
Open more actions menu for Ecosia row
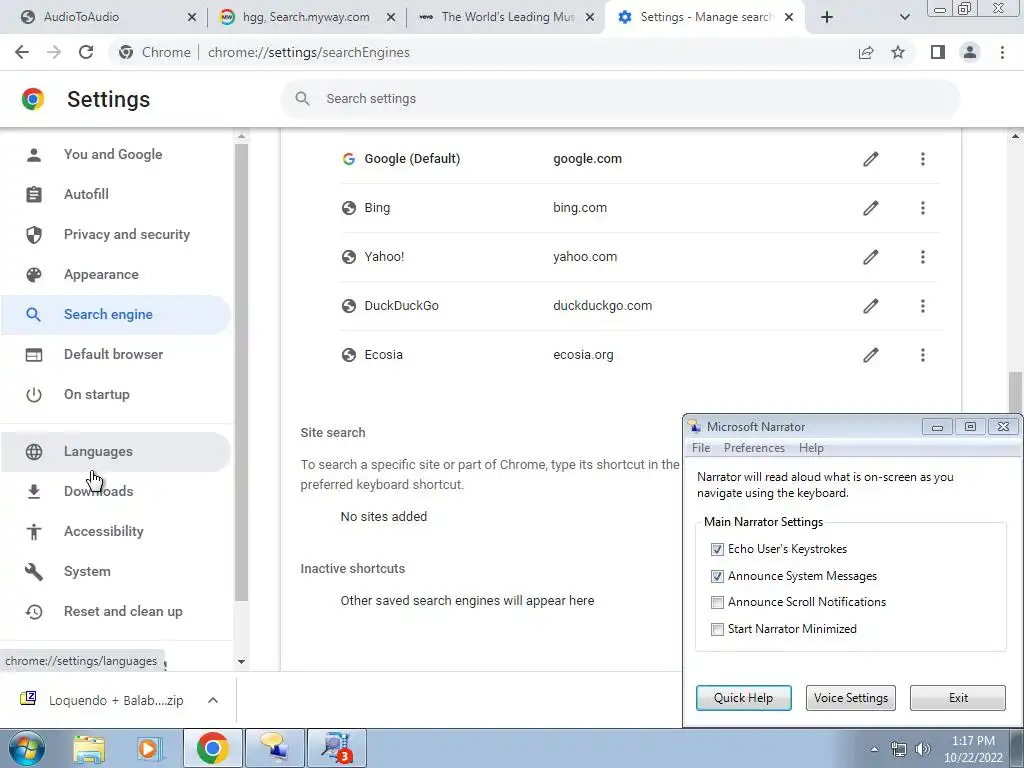pos(923,355)
